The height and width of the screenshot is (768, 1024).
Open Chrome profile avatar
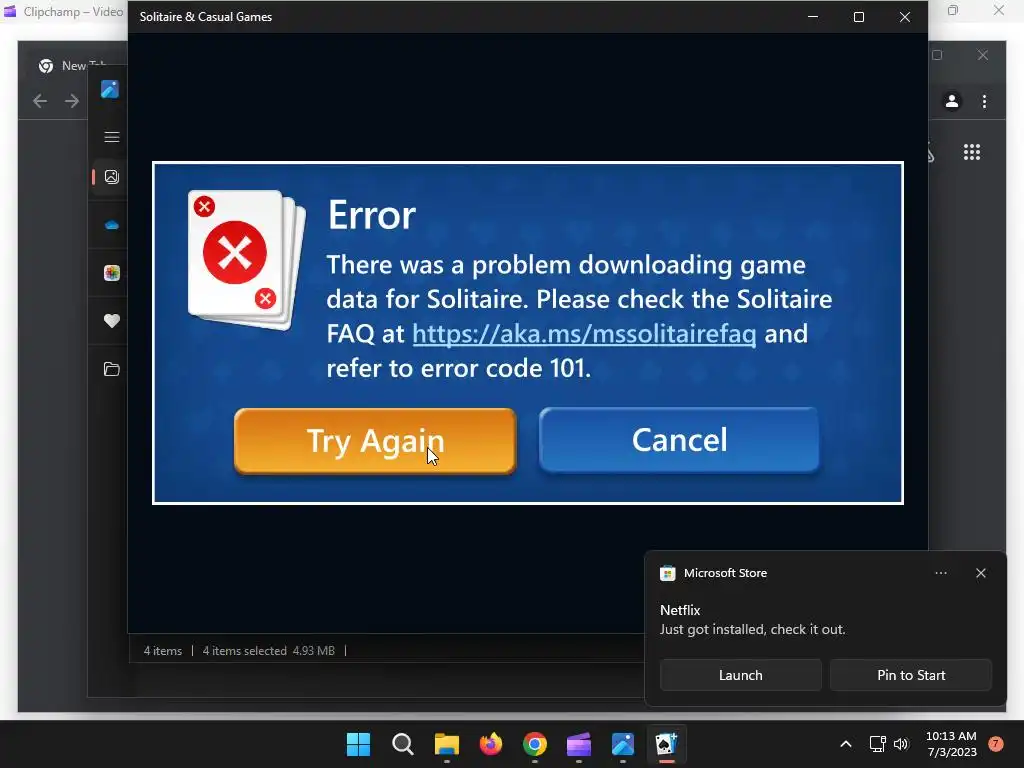click(952, 101)
